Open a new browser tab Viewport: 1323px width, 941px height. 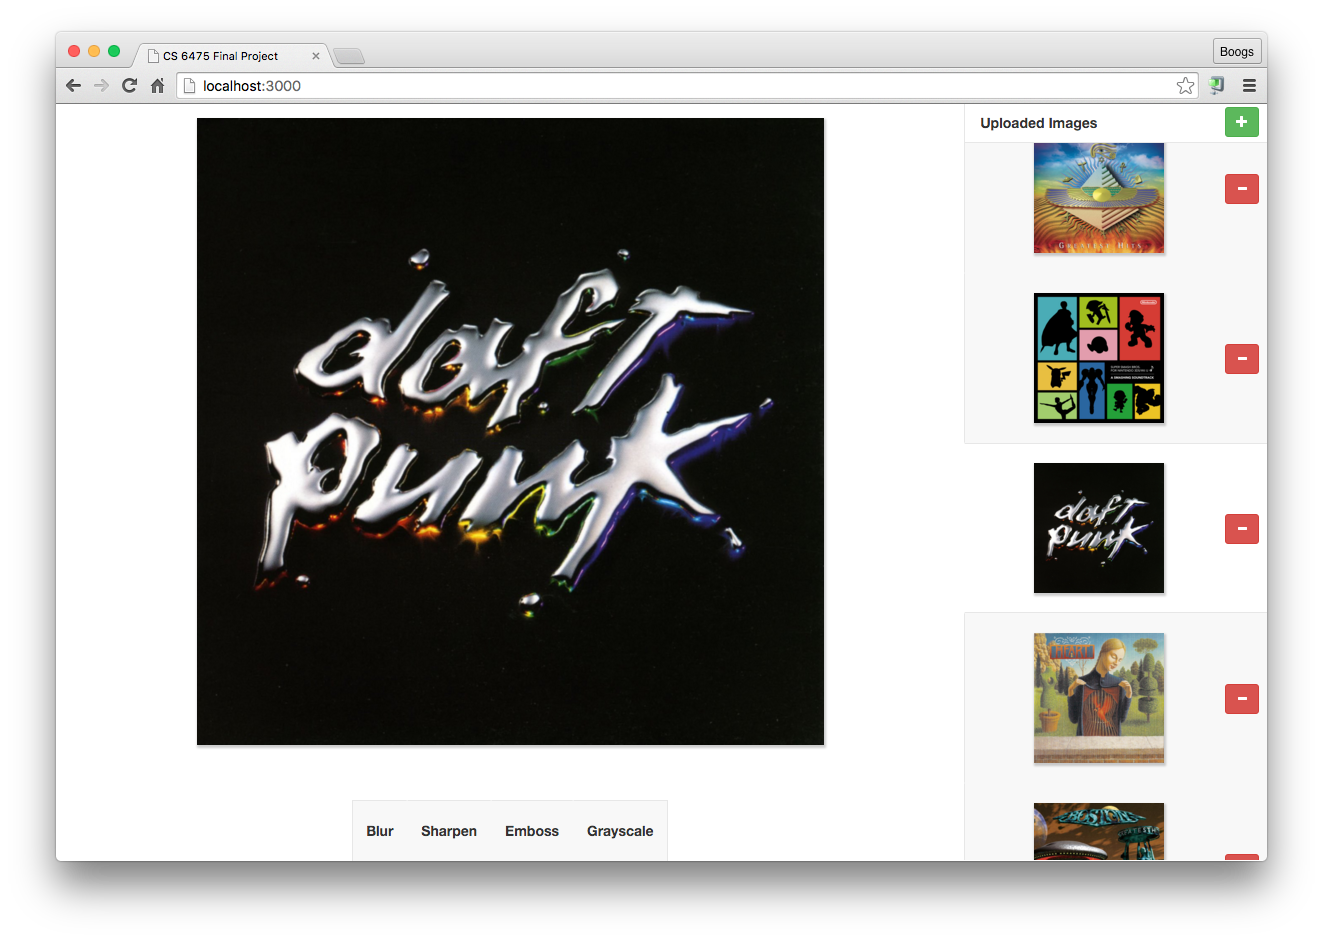(349, 57)
